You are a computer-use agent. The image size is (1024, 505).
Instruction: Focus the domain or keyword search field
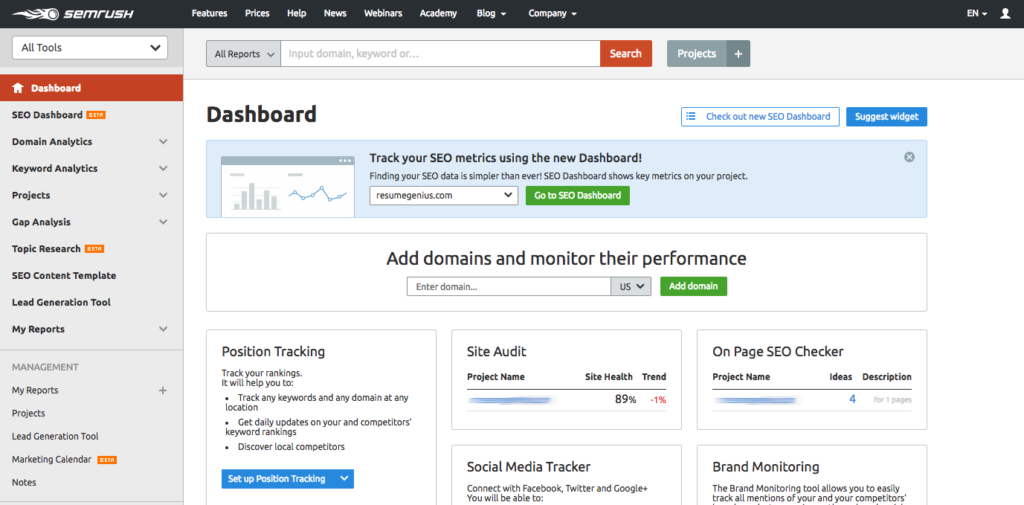coord(440,54)
